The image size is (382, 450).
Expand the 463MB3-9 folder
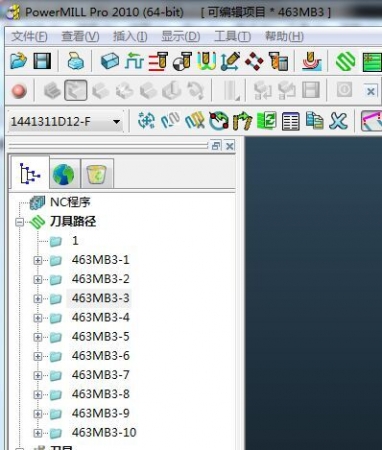click(38, 414)
